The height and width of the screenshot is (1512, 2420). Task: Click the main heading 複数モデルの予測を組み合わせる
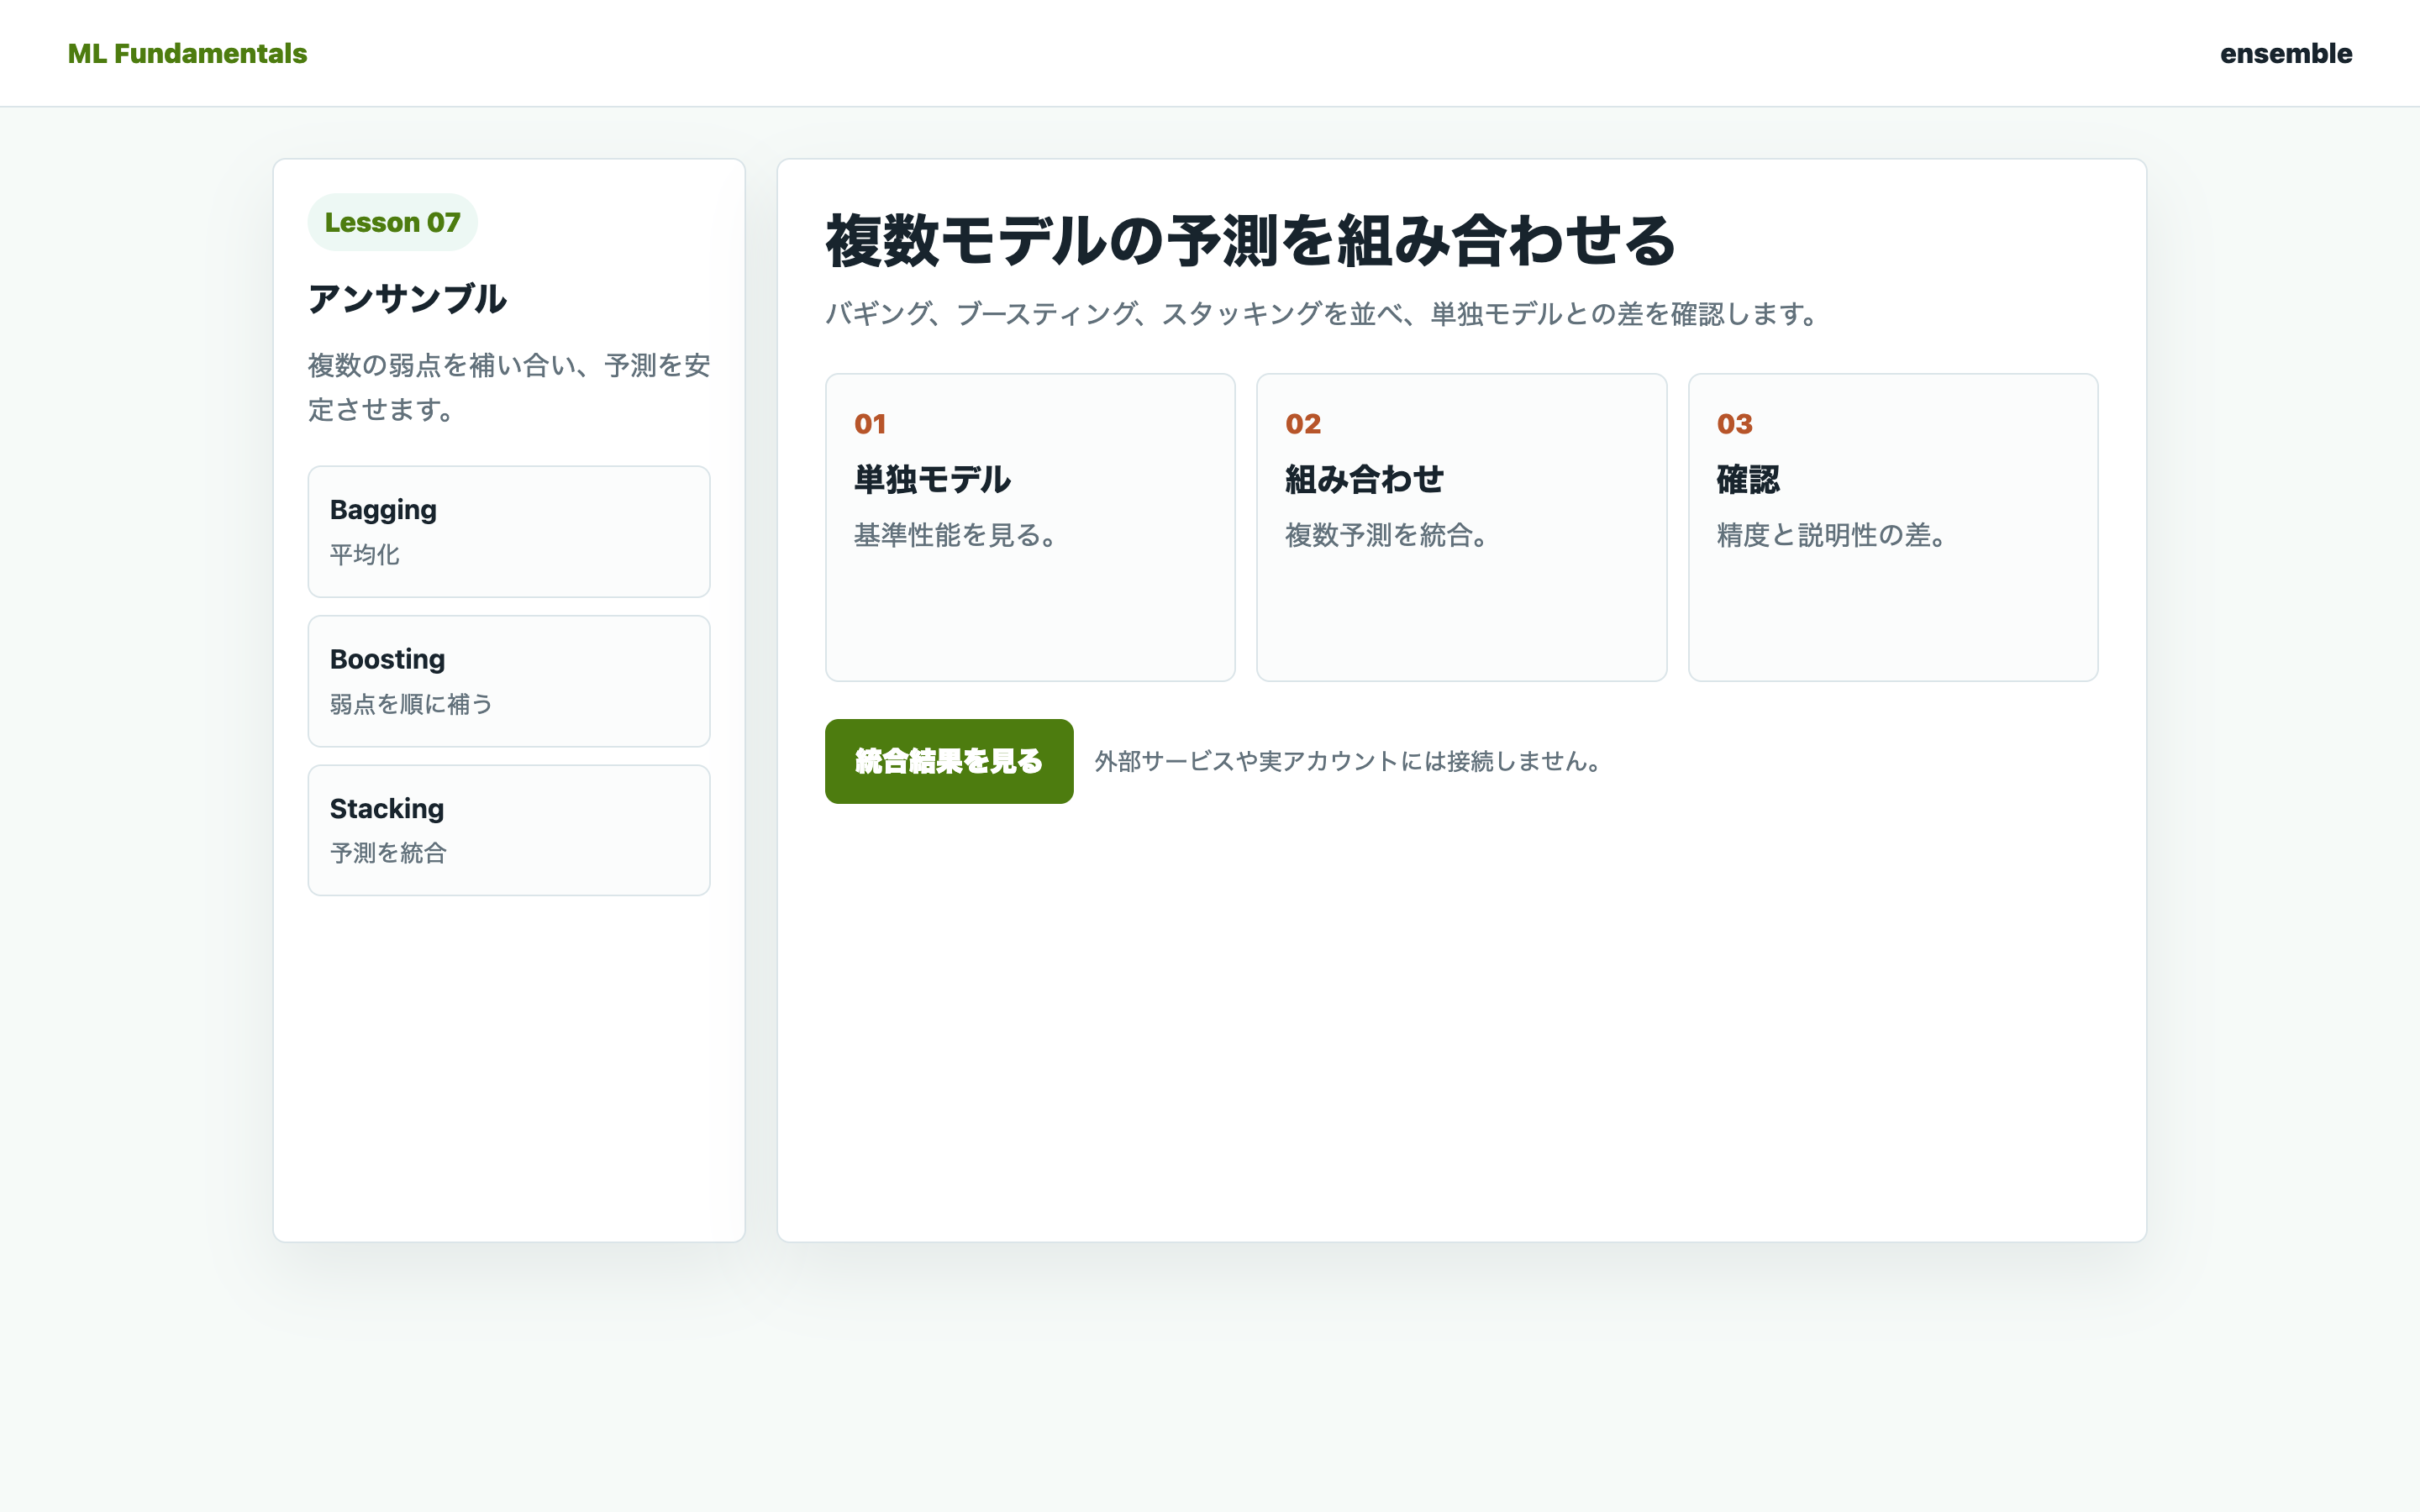(1251, 241)
